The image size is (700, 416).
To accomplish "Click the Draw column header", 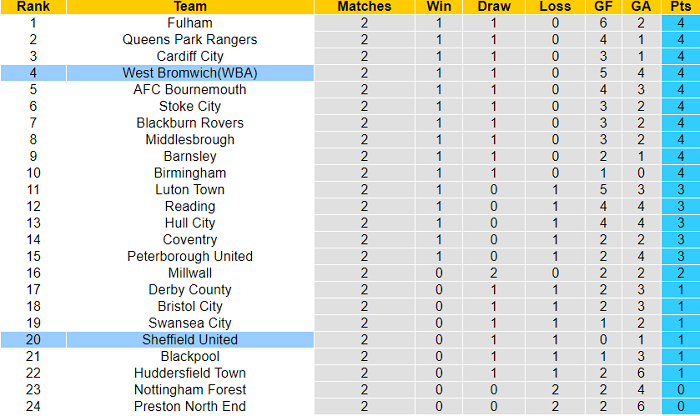I will [494, 6].
